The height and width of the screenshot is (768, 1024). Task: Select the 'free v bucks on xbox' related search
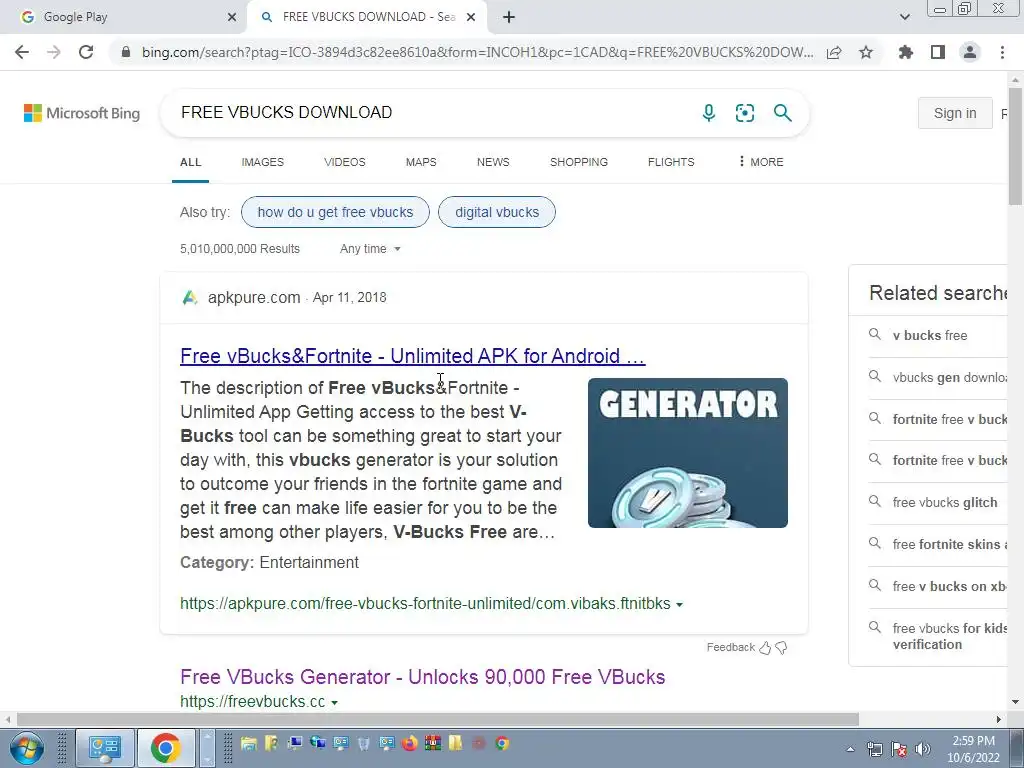[x=950, y=586]
